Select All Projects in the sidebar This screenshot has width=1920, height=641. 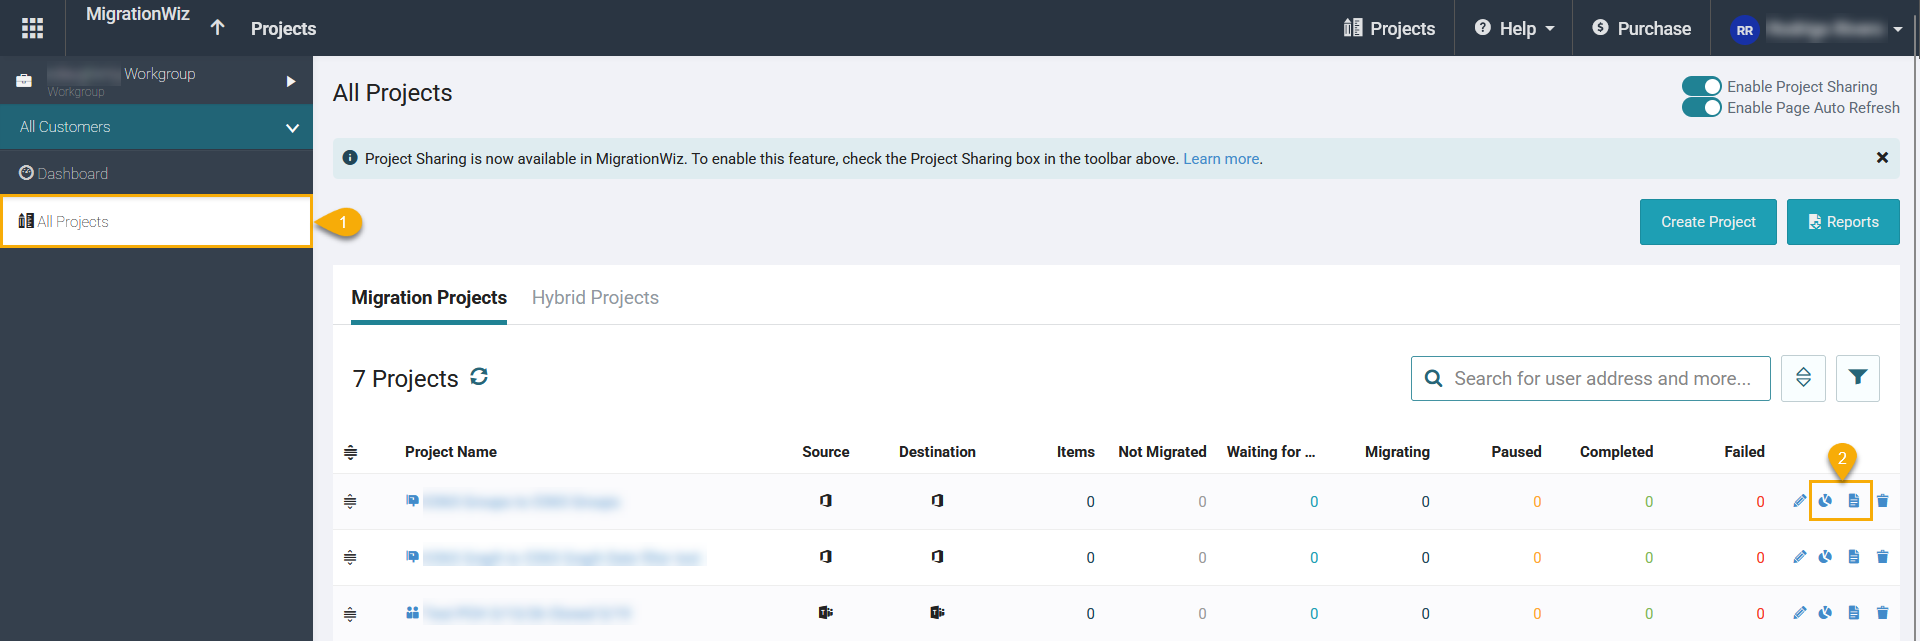pos(156,221)
